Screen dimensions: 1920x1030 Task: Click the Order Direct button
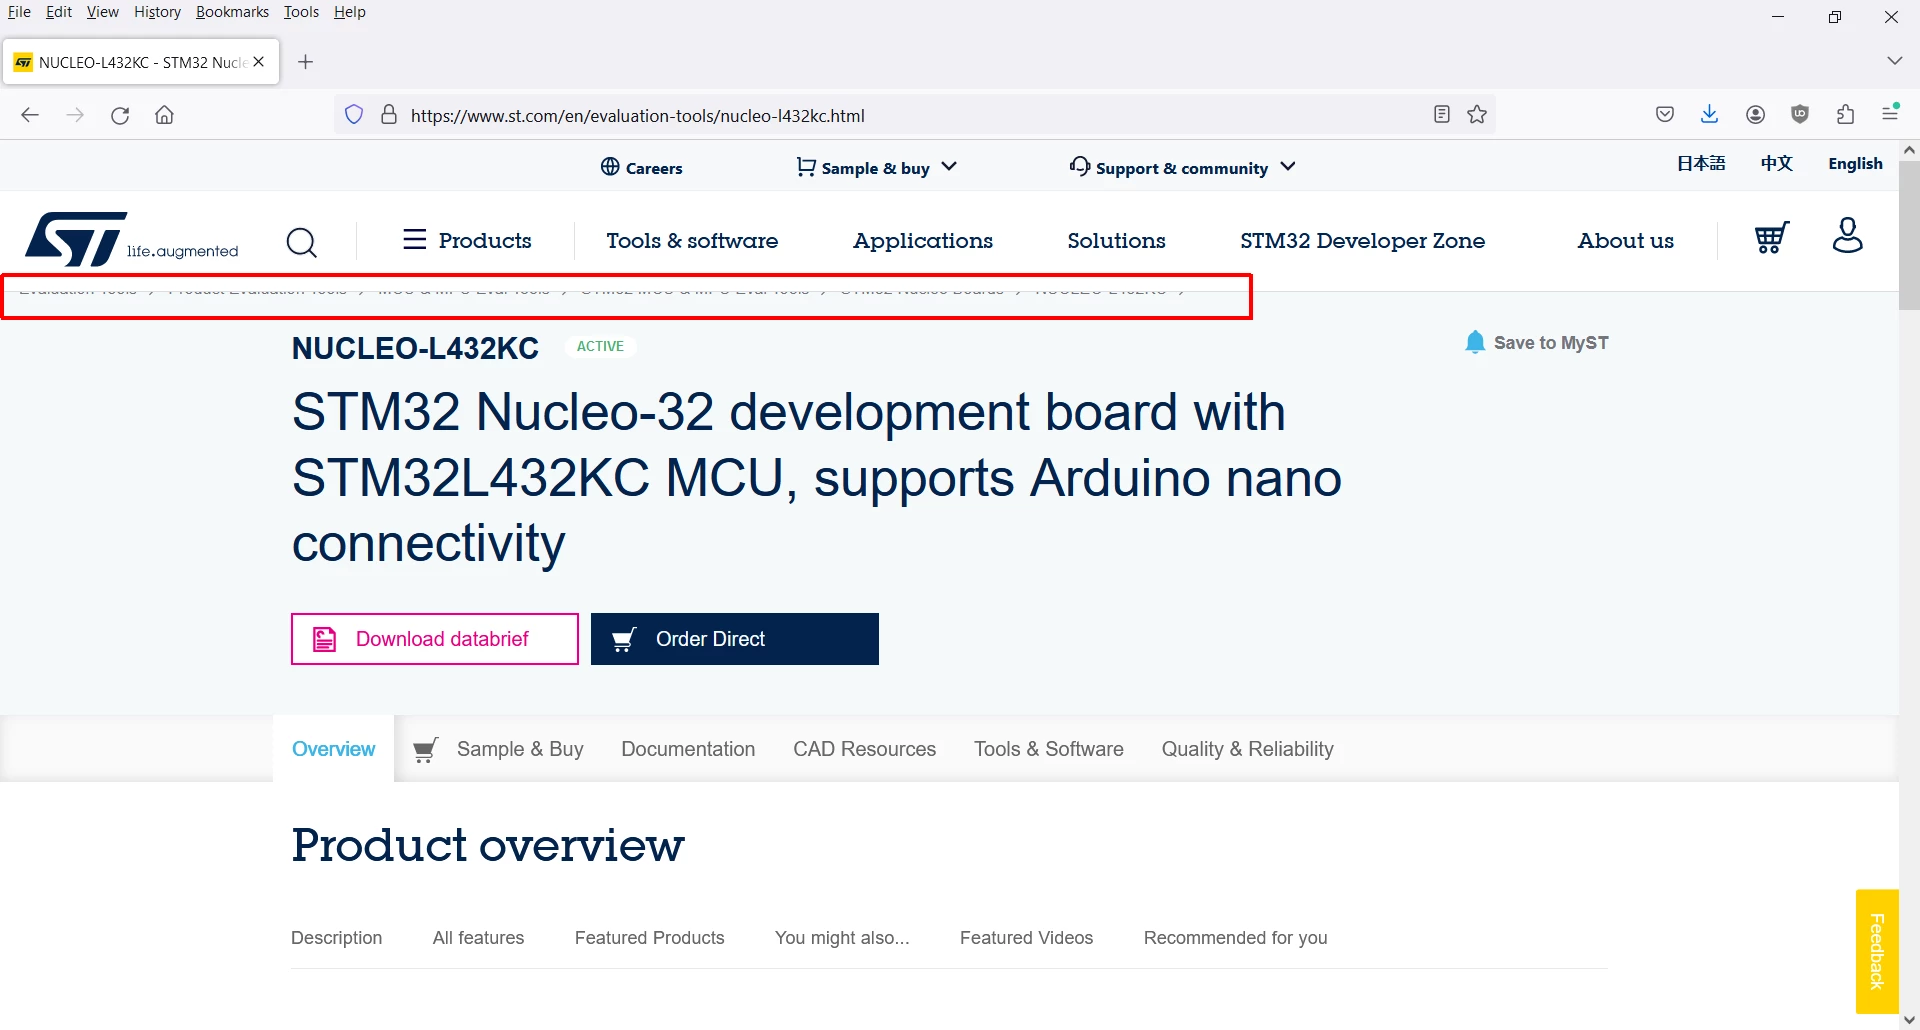[x=735, y=639]
